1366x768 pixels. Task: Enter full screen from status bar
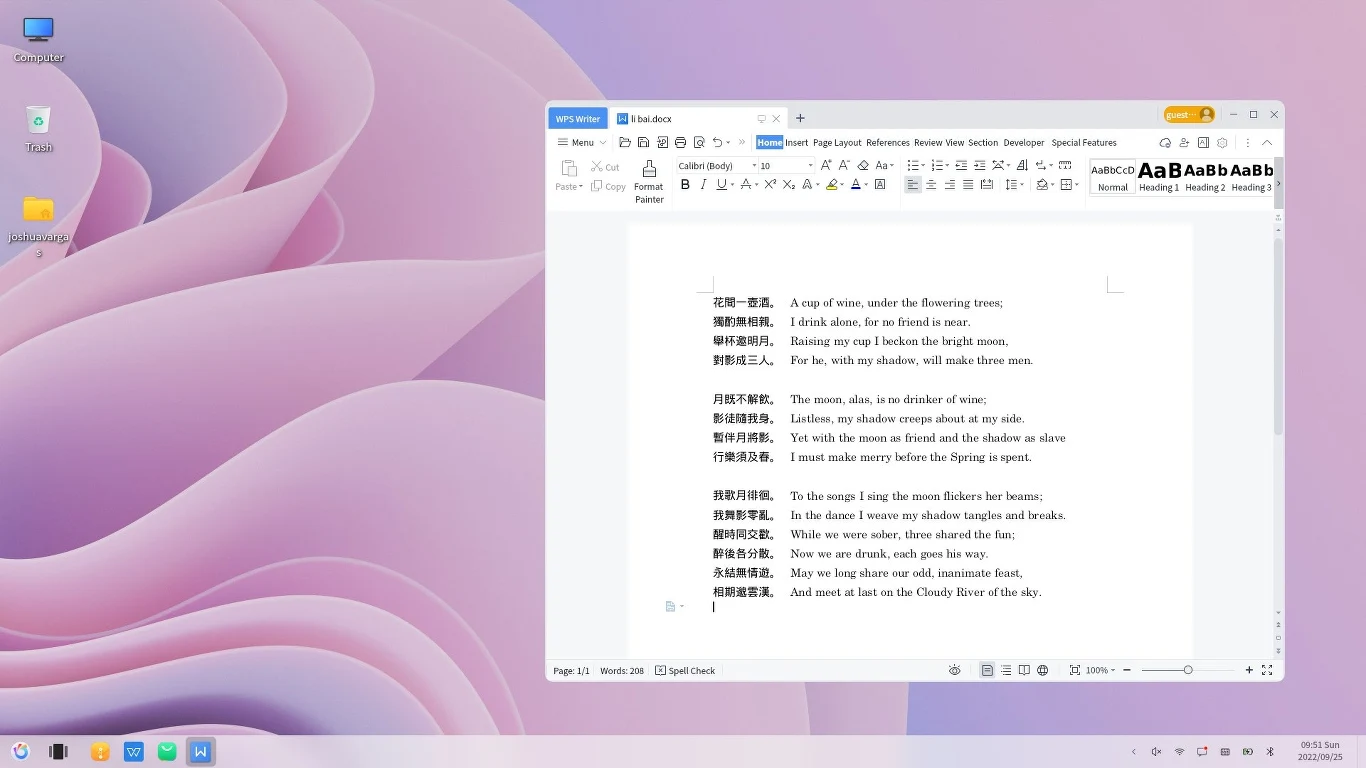click(1267, 670)
